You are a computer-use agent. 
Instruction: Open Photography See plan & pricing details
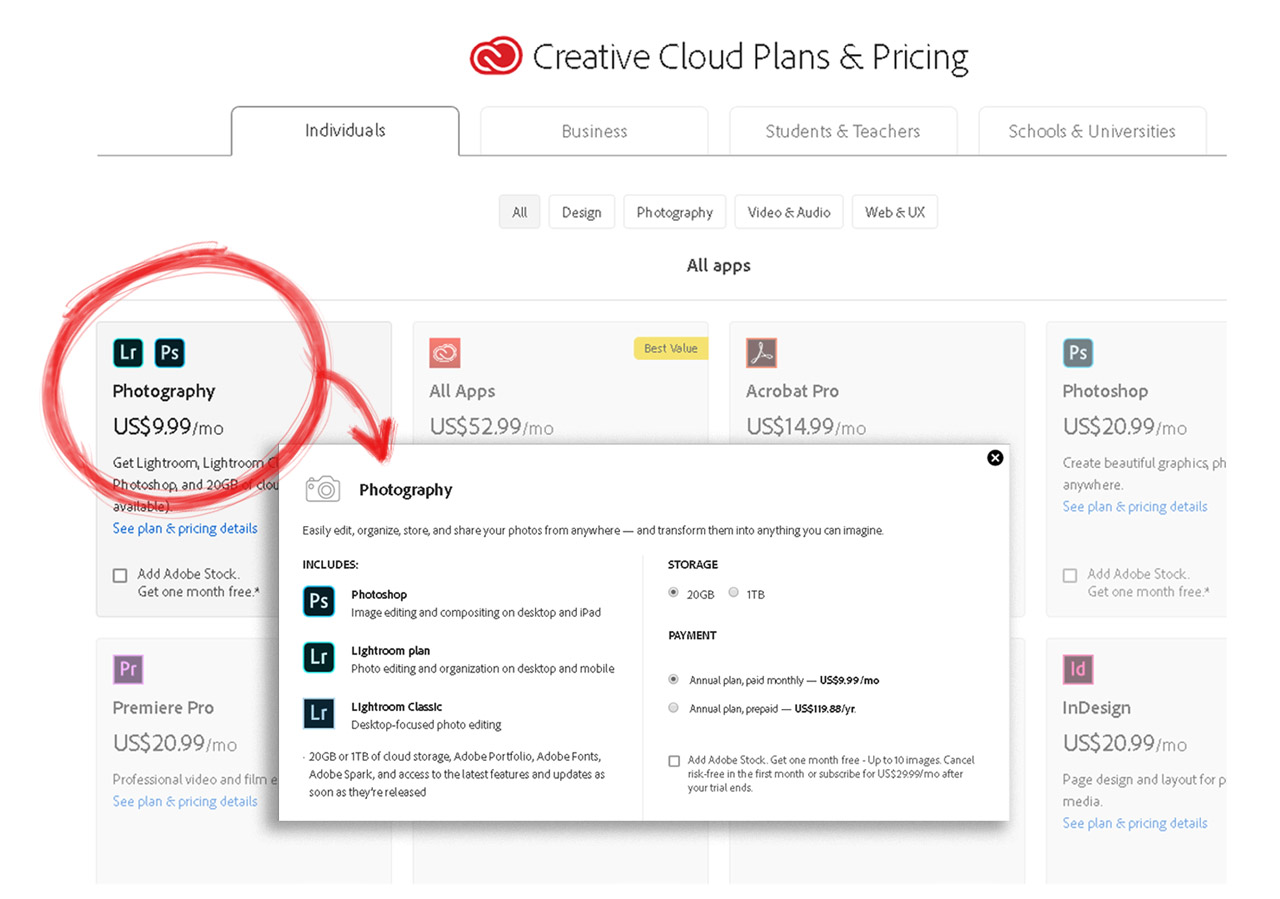pos(185,528)
